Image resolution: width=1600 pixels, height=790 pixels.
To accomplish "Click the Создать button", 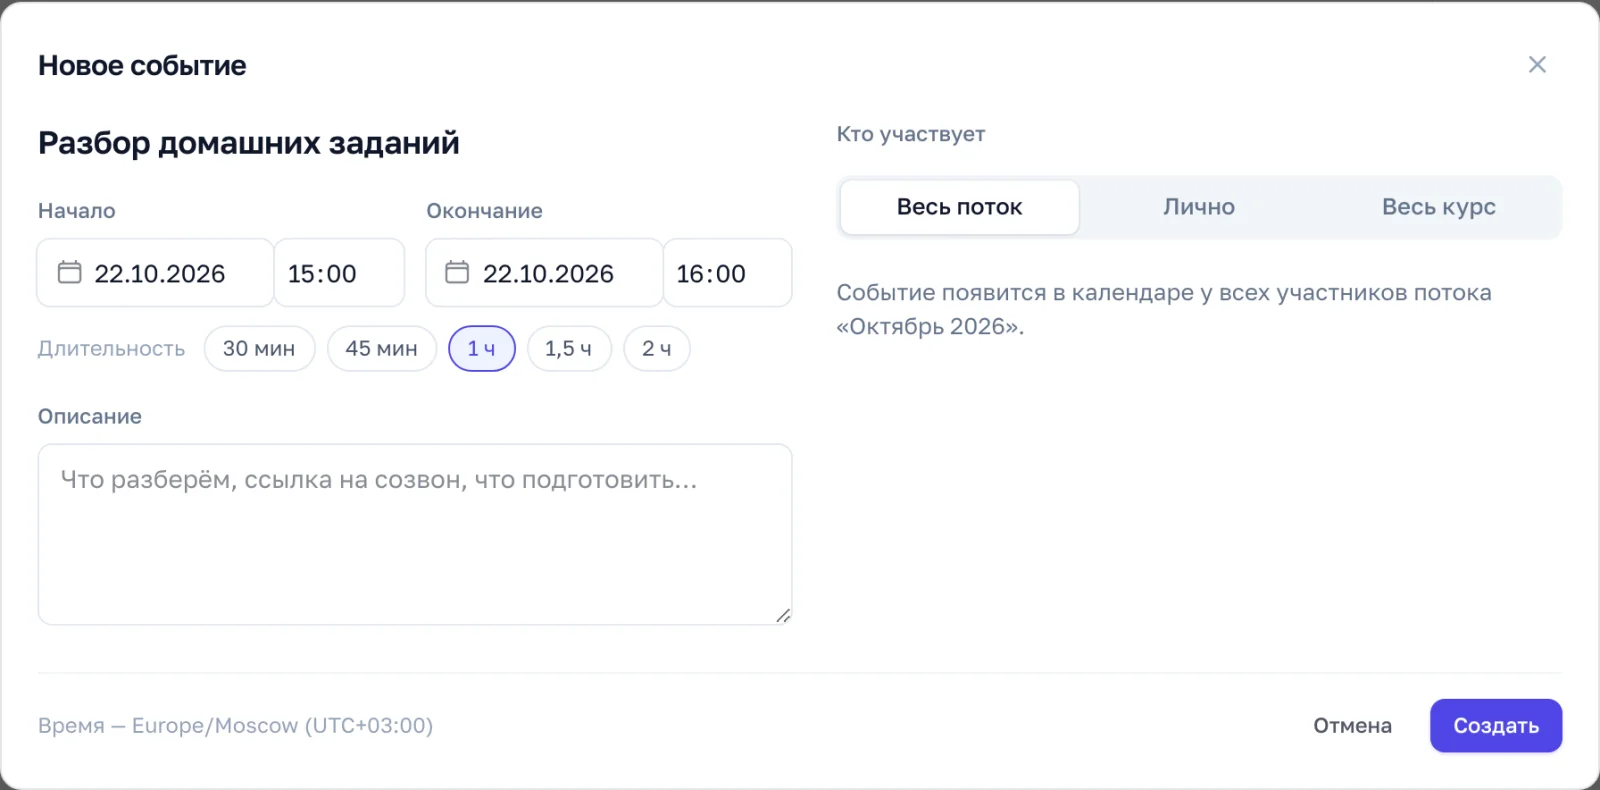I will point(1496,726).
